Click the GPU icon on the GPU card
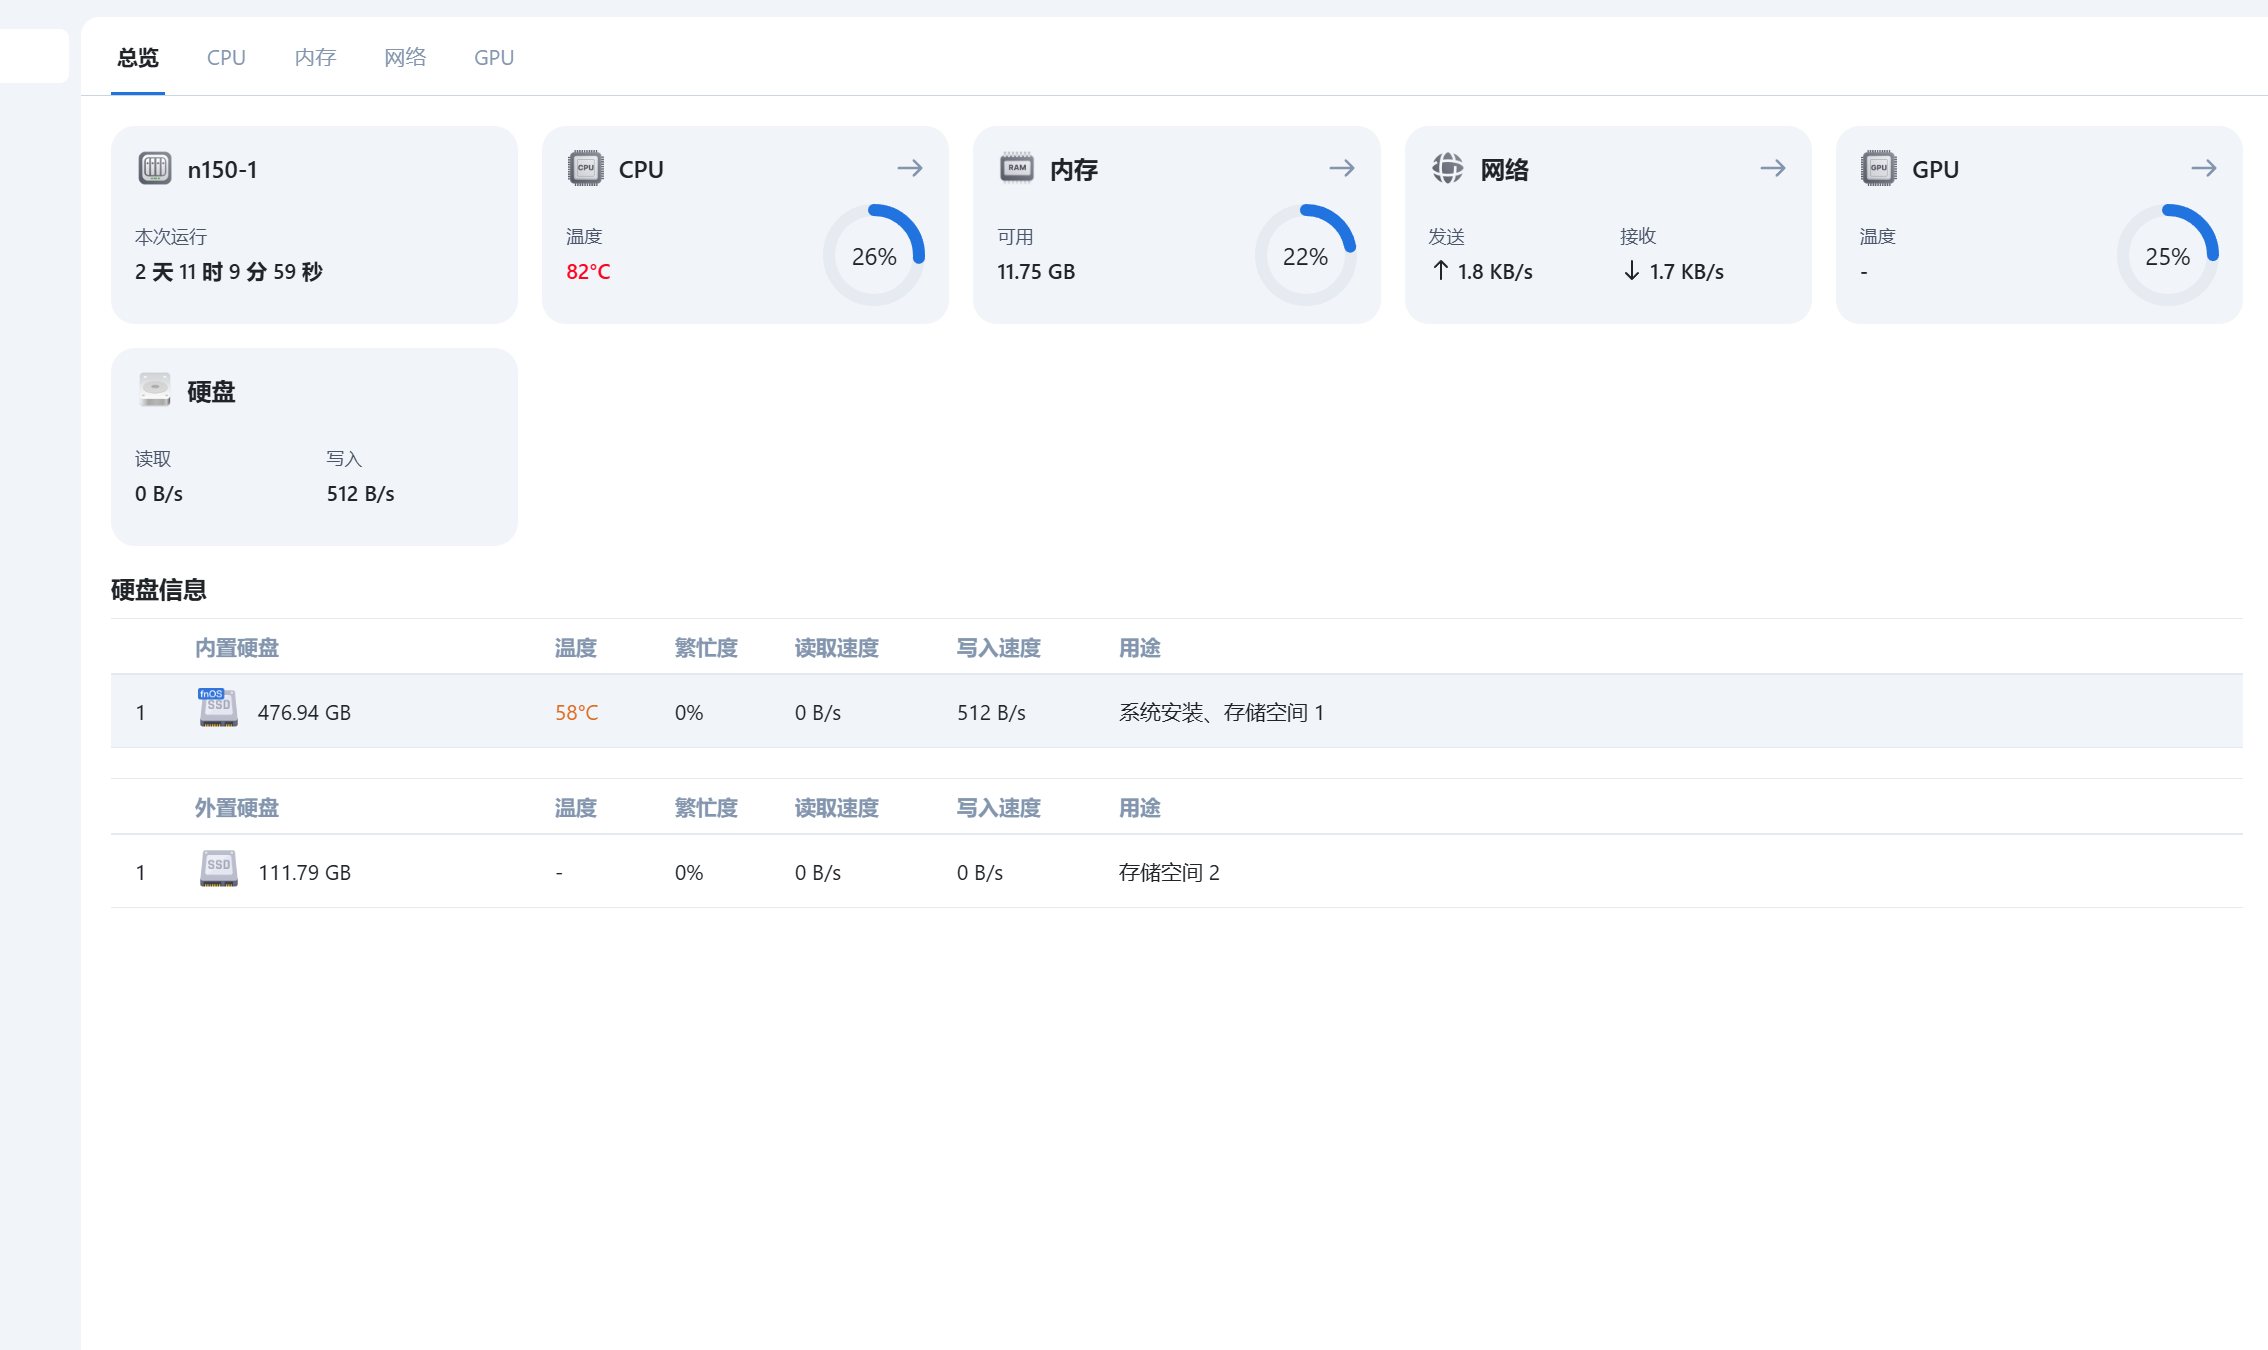This screenshot has width=2268, height=1350. click(x=1877, y=168)
